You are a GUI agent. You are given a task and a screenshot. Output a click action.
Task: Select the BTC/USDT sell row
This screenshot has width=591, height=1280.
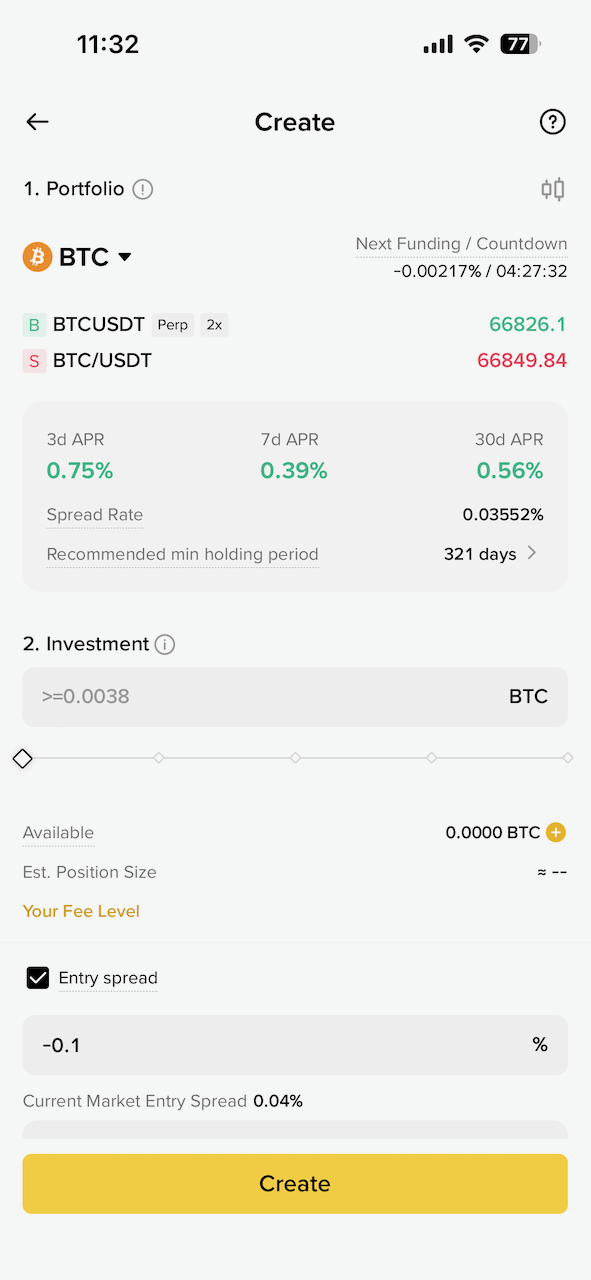[x=295, y=361]
